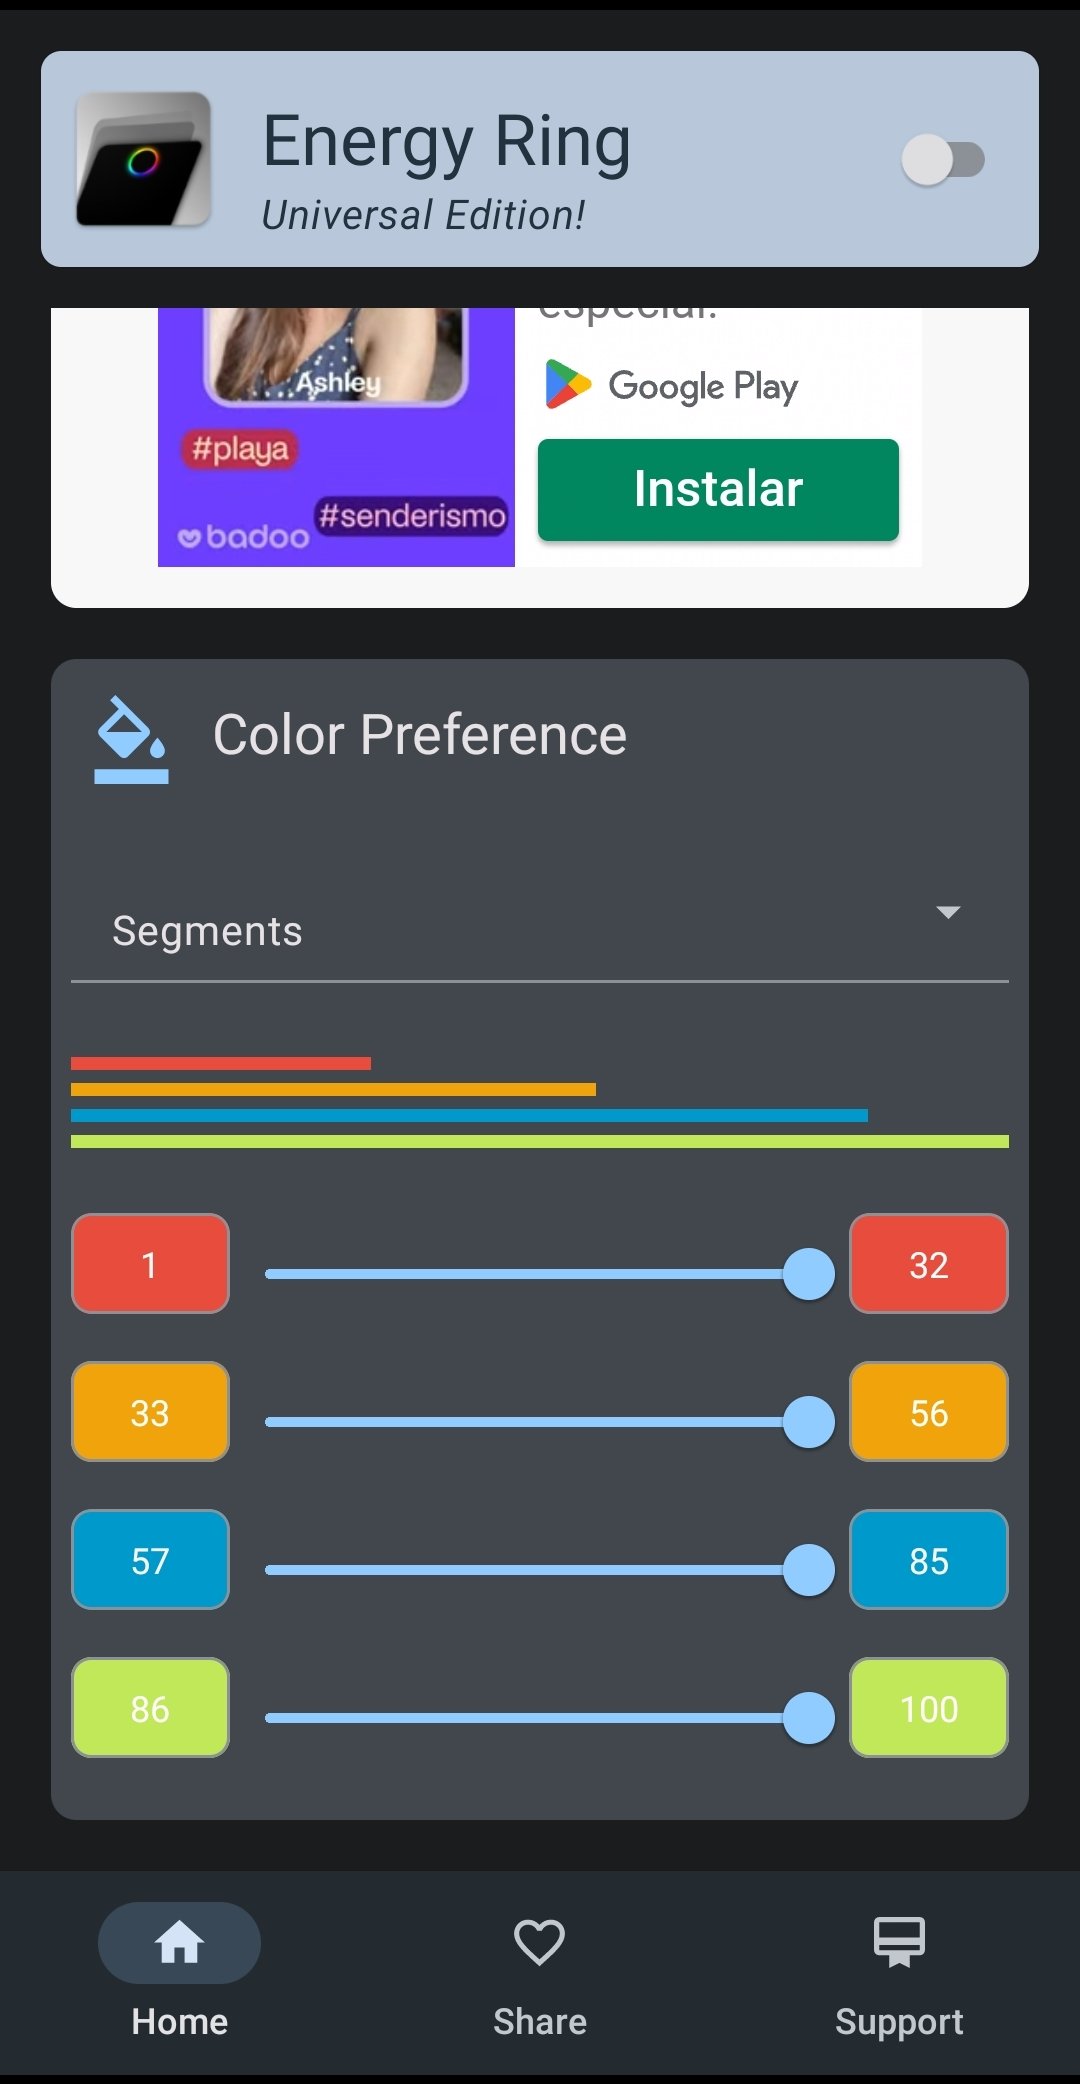Click the Color Preference paint bucket icon
This screenshot has width=1080, height=2084.
131,739
